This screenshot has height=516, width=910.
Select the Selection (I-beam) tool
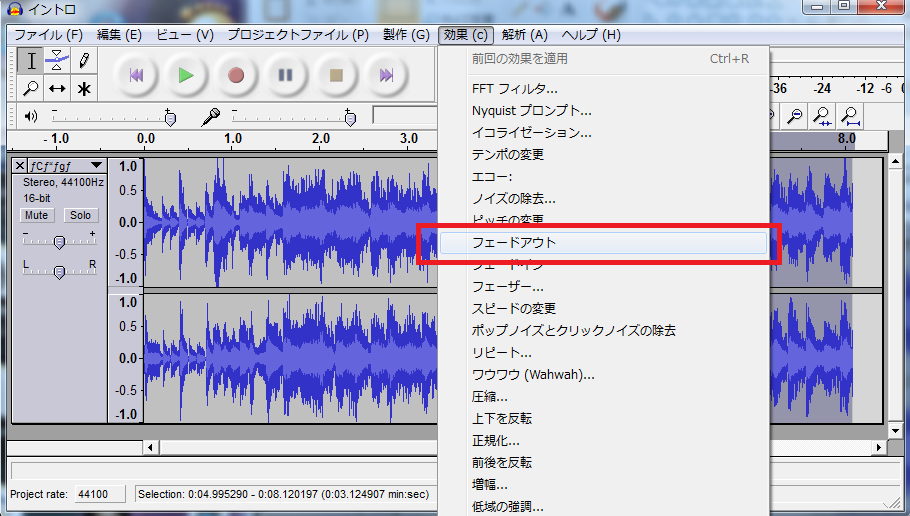[x=31, y=60]
